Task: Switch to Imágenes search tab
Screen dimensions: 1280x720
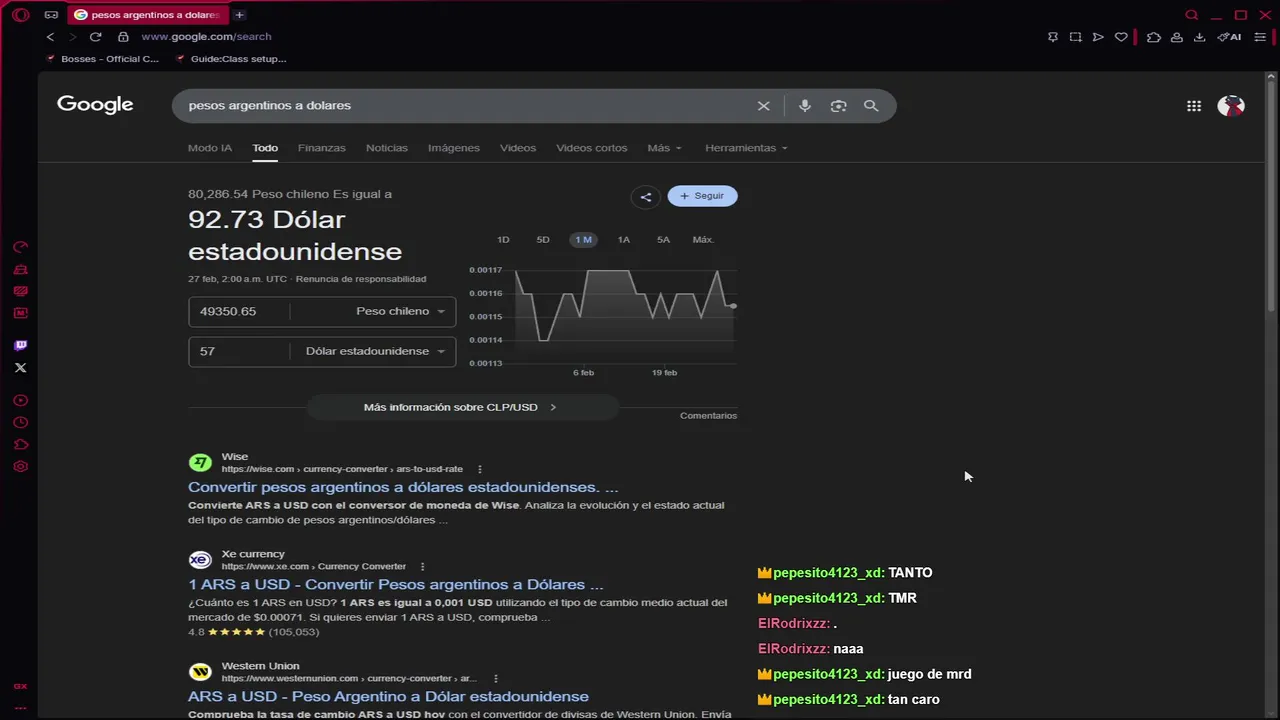Action: [454, 148]
